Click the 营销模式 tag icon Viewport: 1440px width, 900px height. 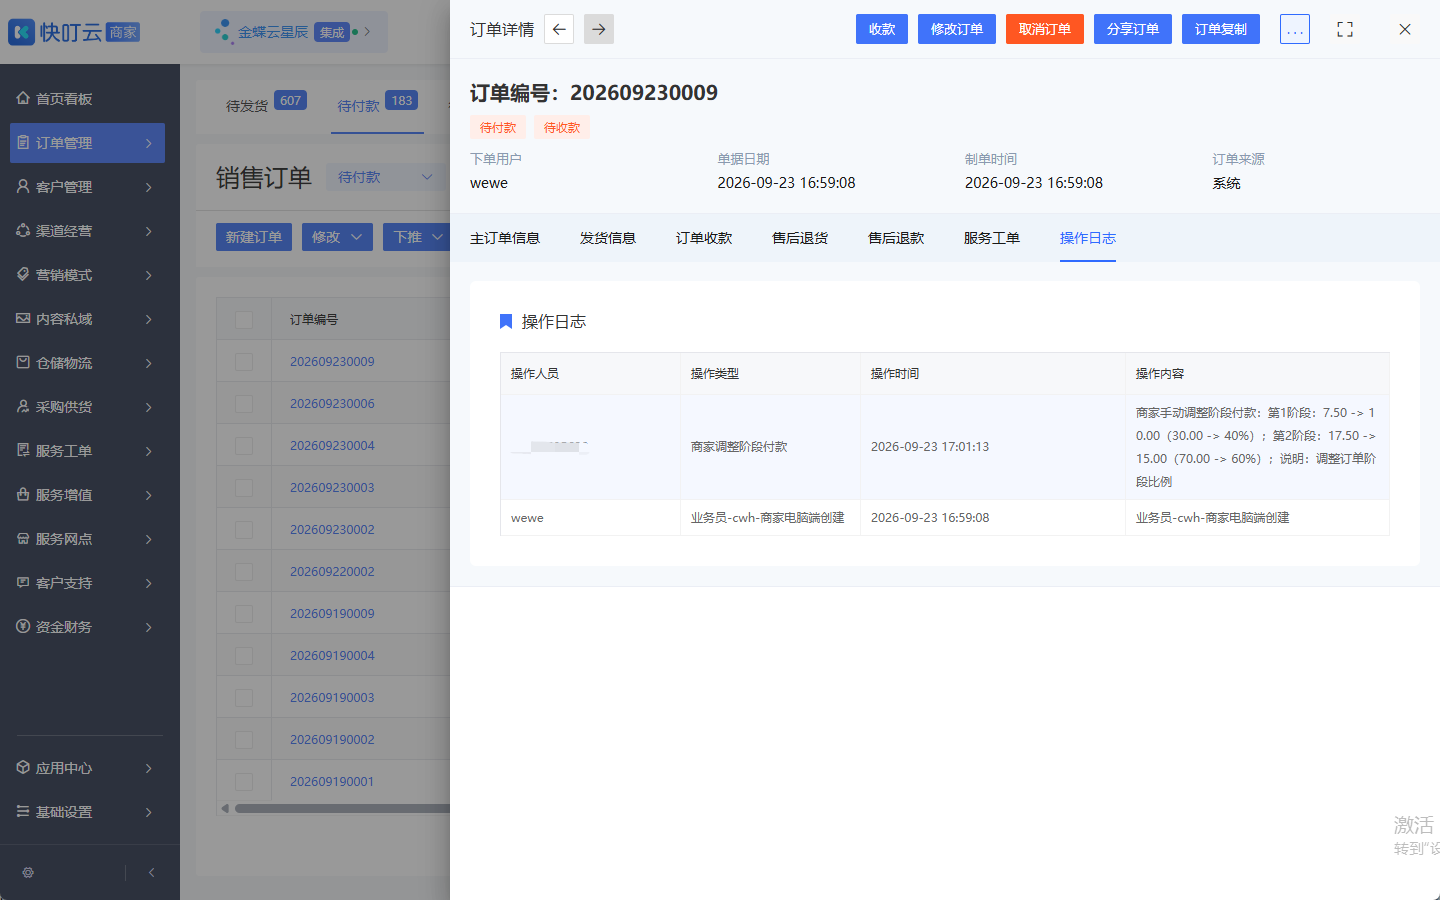[23, 274]
